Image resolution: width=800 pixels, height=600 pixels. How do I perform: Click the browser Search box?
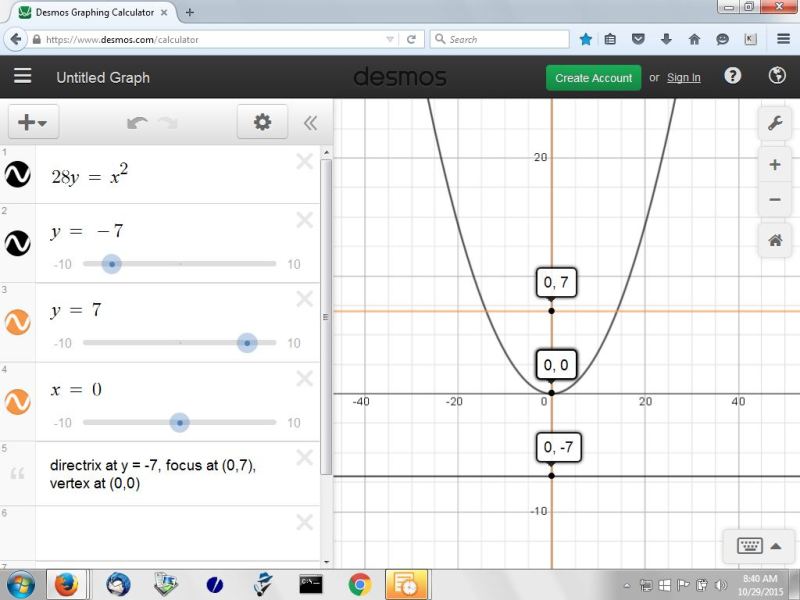500,39
